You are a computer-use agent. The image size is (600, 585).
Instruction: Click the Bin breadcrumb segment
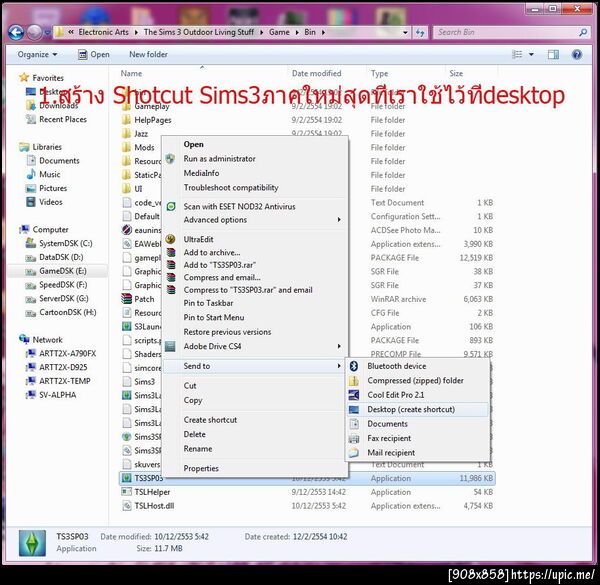click(310, 33)
